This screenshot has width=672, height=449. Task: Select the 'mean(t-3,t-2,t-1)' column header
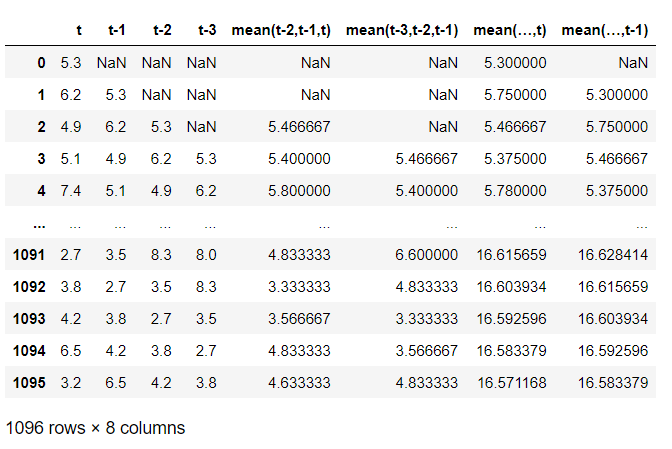coord(401,31)
